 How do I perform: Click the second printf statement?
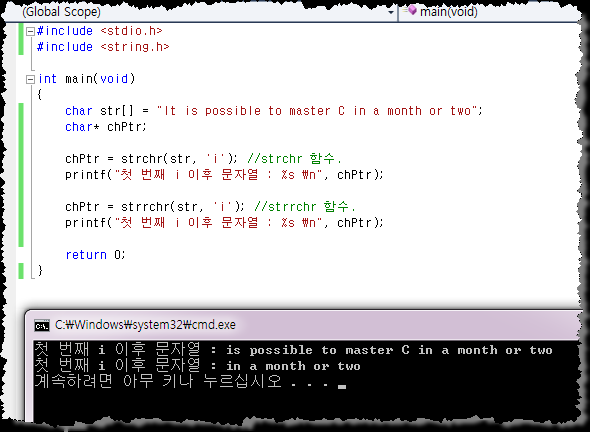[224, 223]
